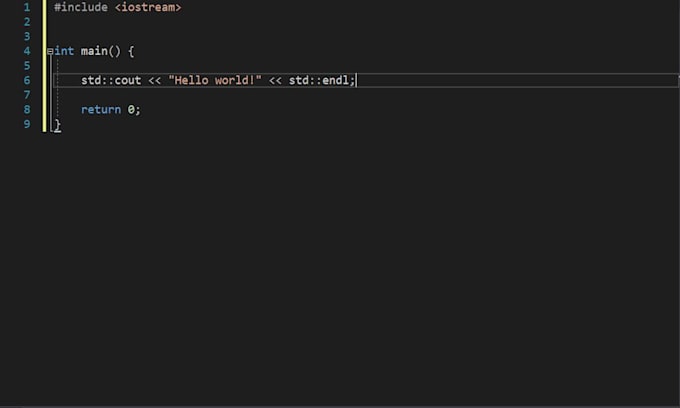Screen dimensions: 680x408
Task: Click line number 3 in gutter
Action: coord(26,36)
